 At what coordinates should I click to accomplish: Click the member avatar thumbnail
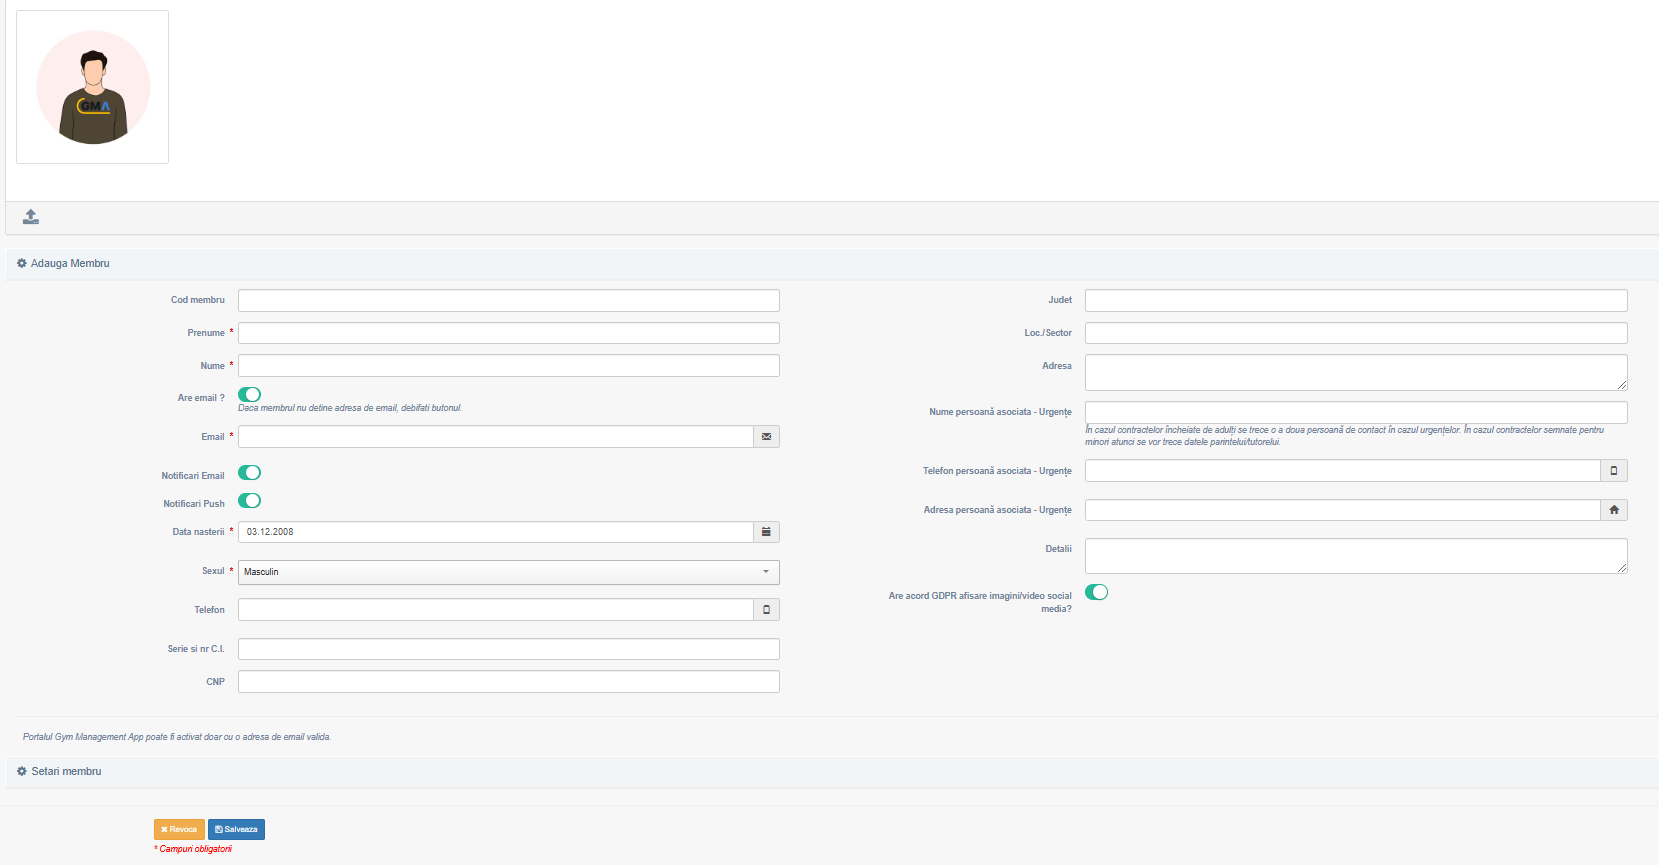coord(93,87)
